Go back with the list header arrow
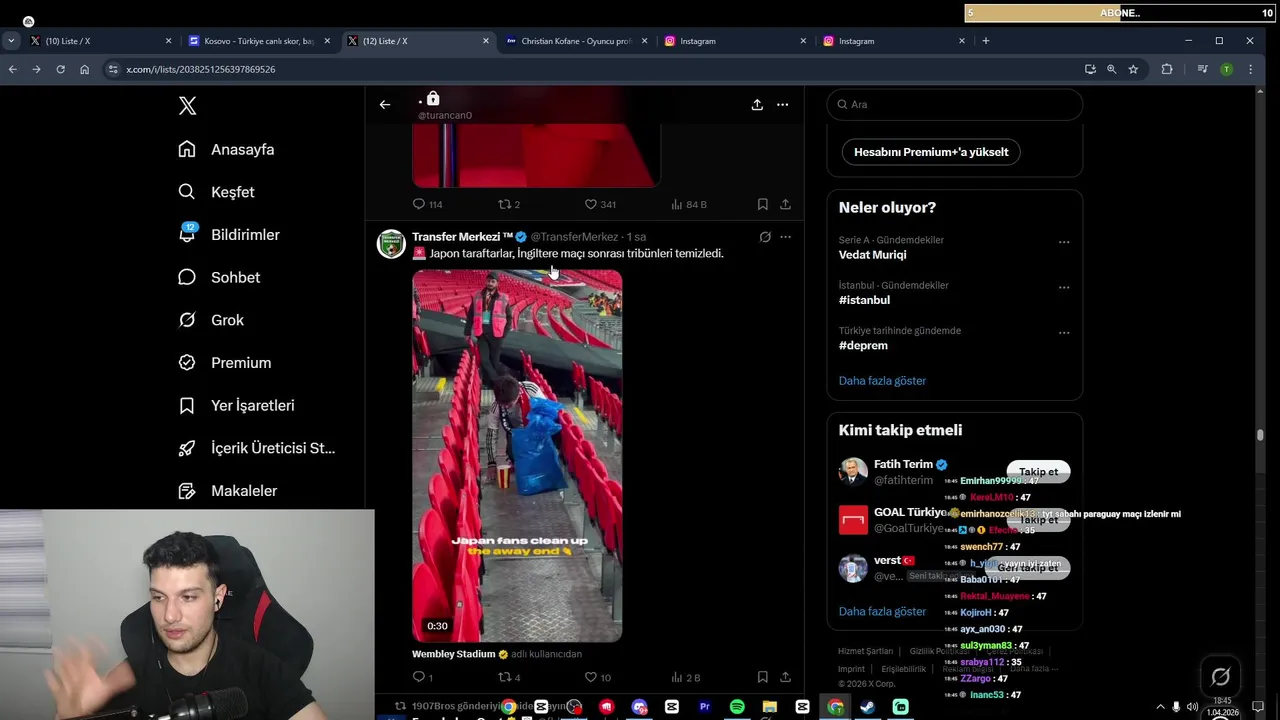1280x720 pixels. tap(385, 104)
